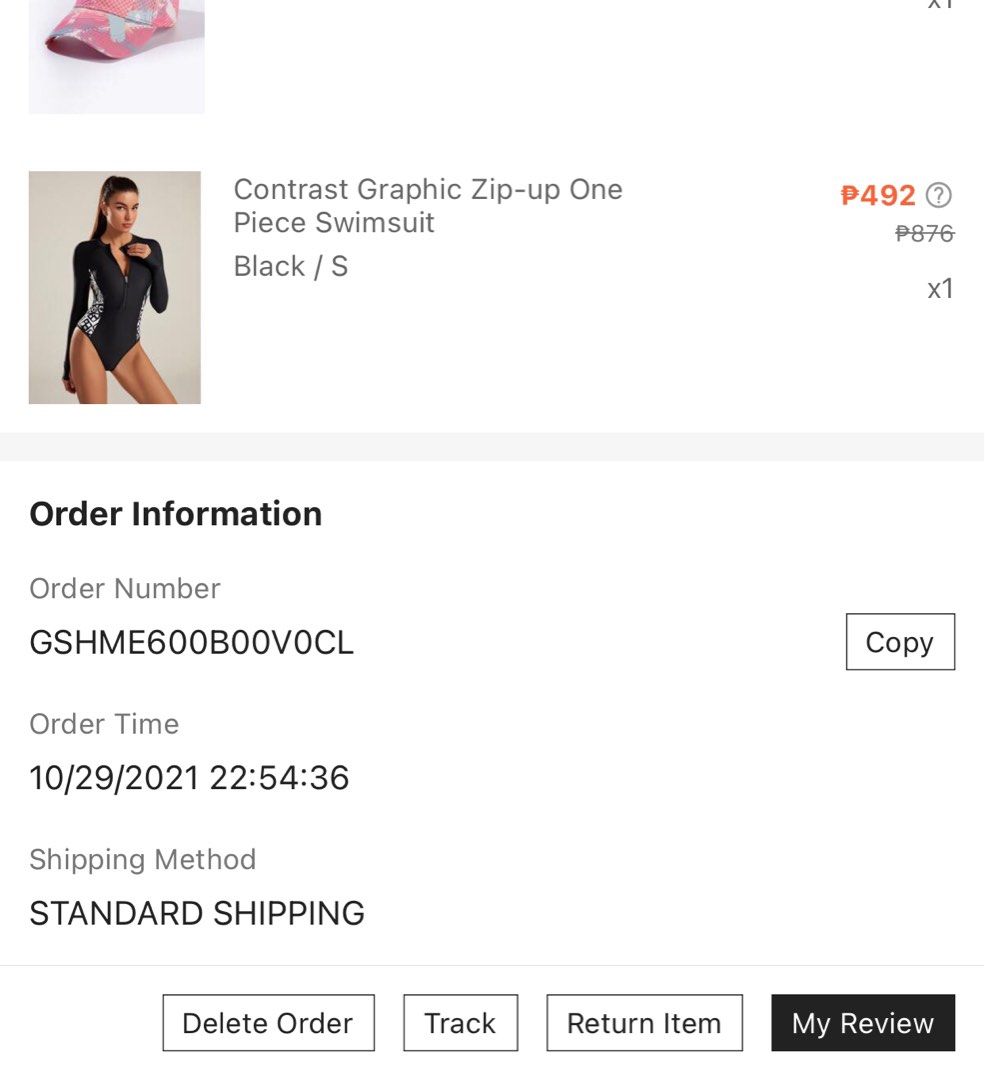Copy the order number
The image size is (985, 1080).
click(x=900, y=642)
